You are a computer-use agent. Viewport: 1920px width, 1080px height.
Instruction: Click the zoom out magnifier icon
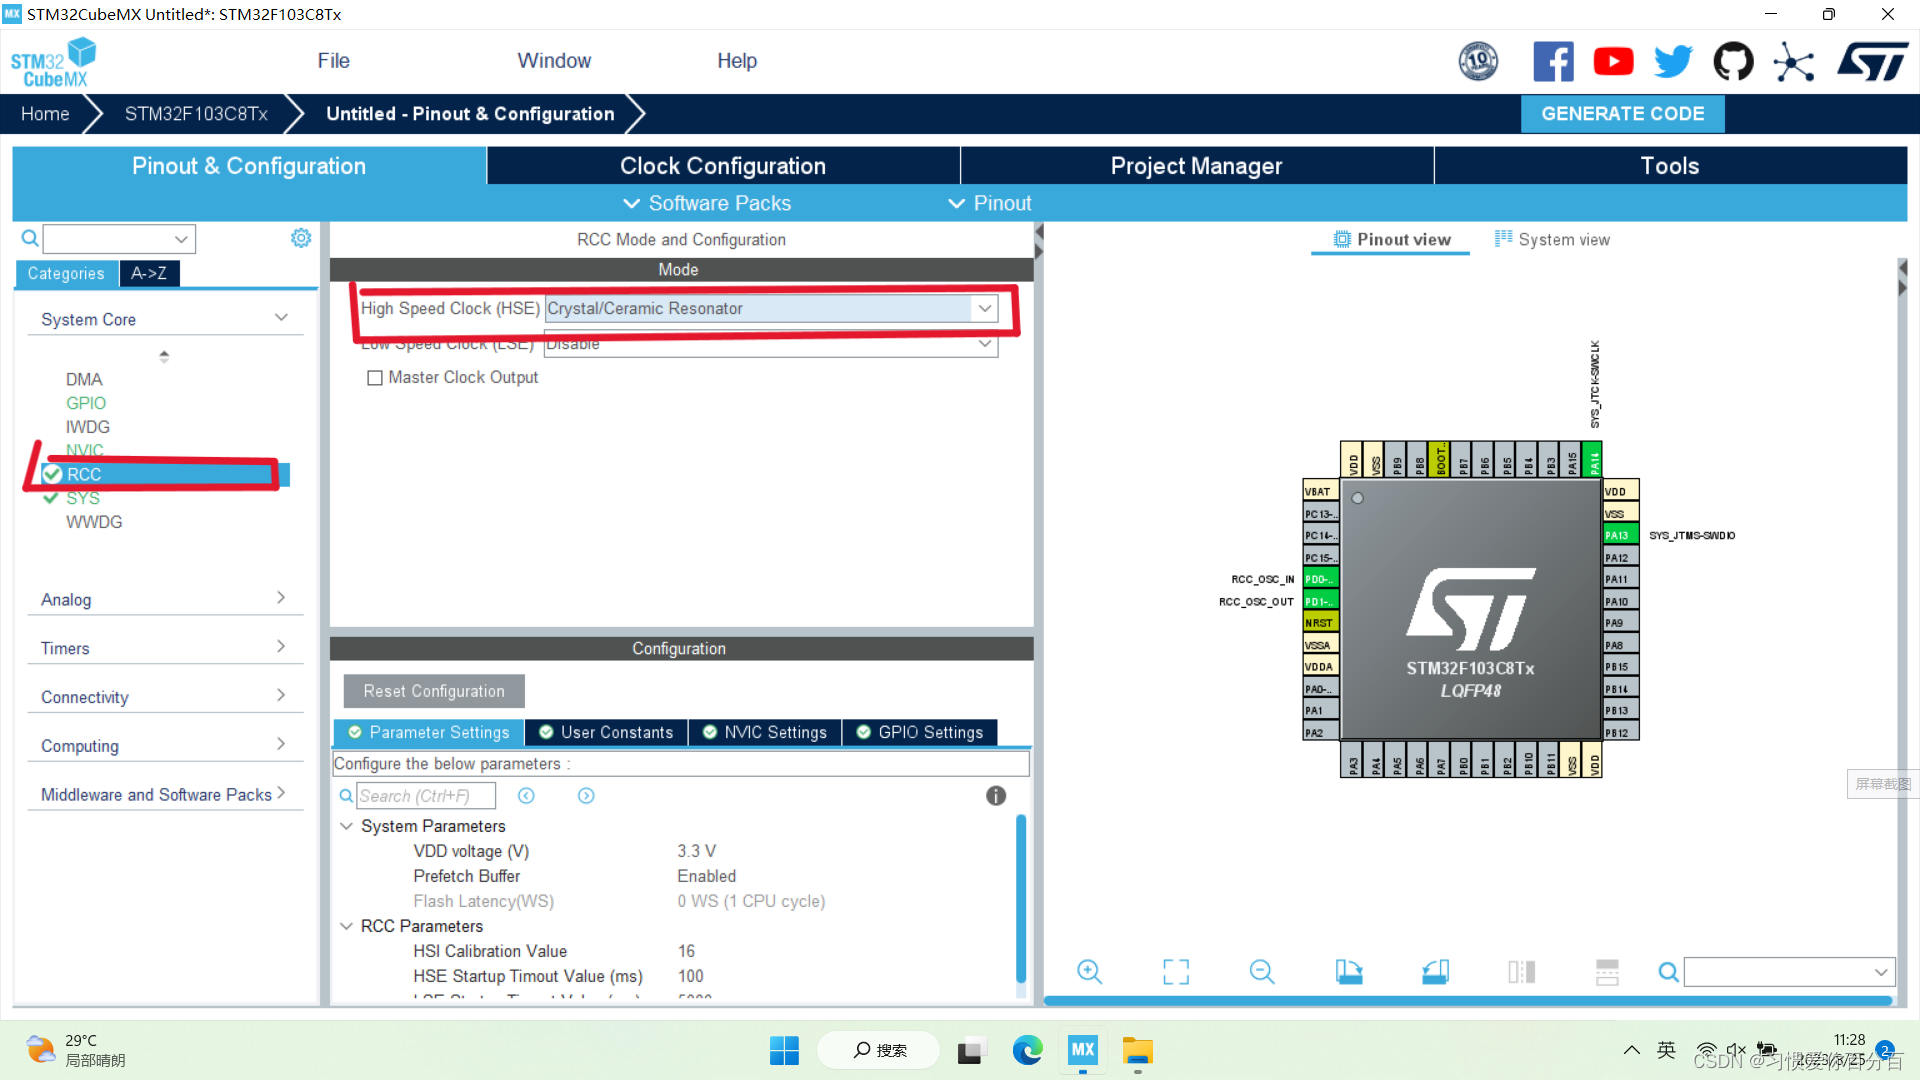click(1262, 971)
